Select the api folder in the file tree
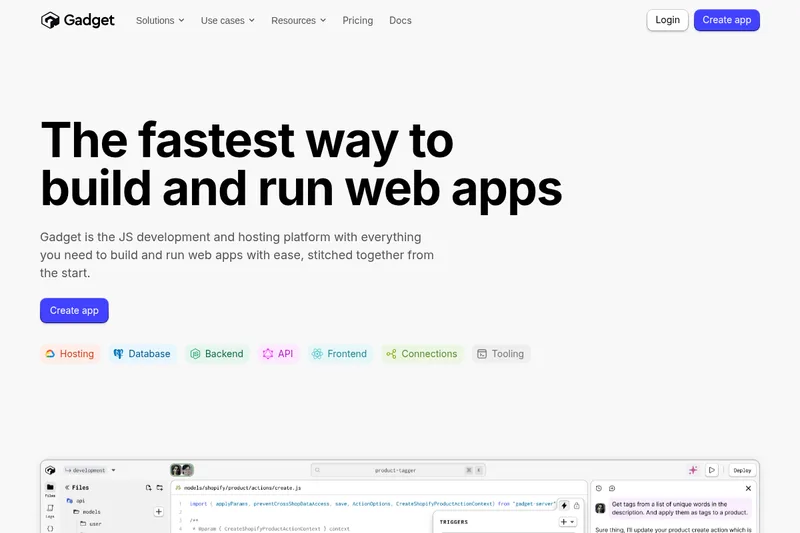800x533 pixels. coord(76,501)
